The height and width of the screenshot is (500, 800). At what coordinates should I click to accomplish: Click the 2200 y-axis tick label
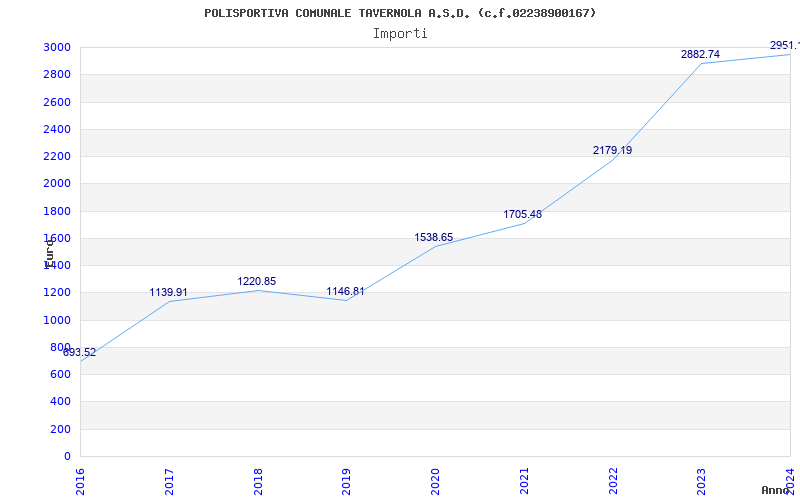click(57, 156)
